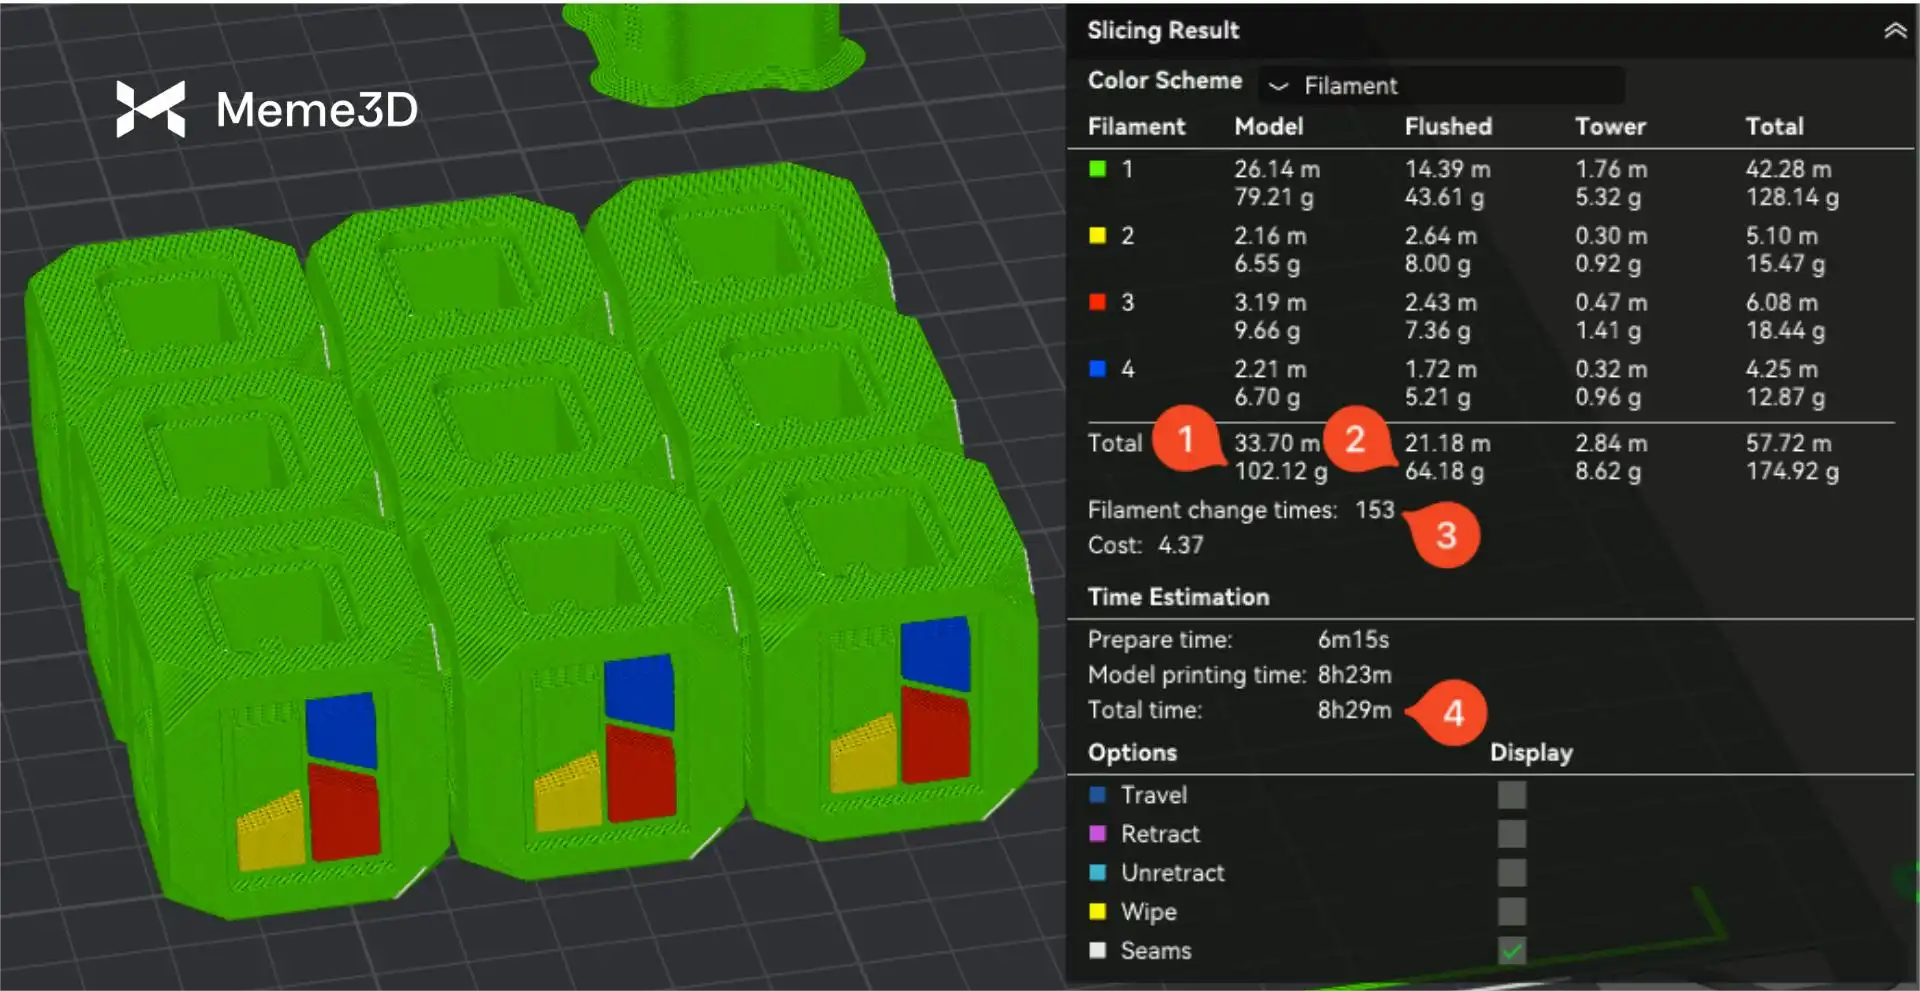Click red annotation marker number 1
The height and width of the screenshot is (991, 1920).
[1185, 439]
